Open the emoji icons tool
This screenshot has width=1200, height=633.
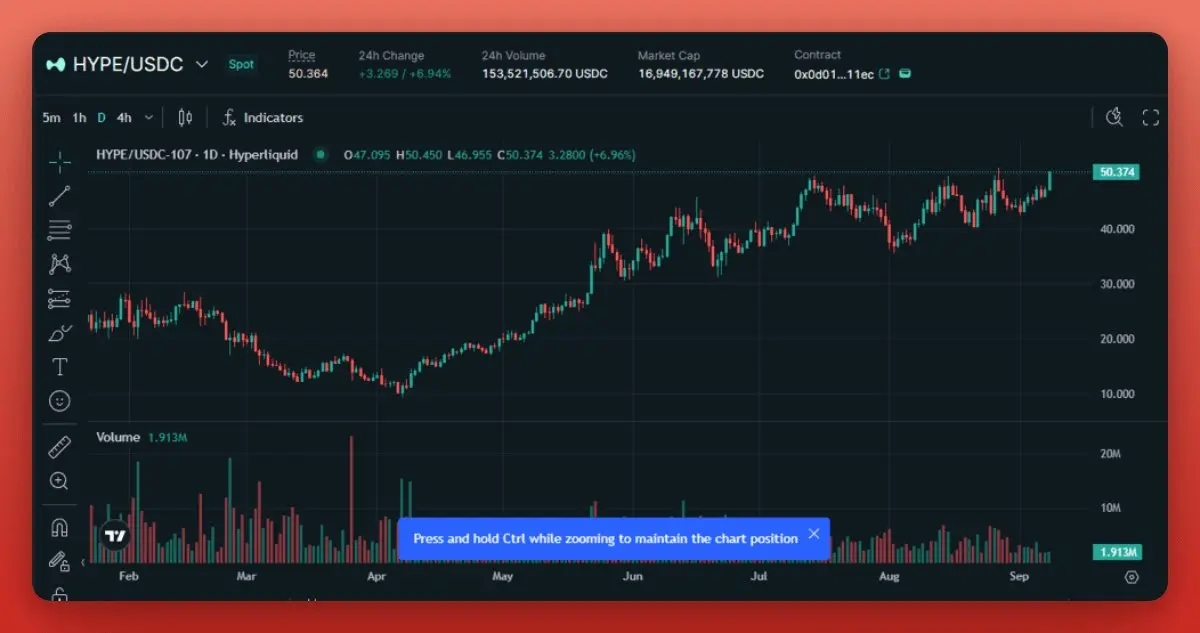(x=60, y=400)
